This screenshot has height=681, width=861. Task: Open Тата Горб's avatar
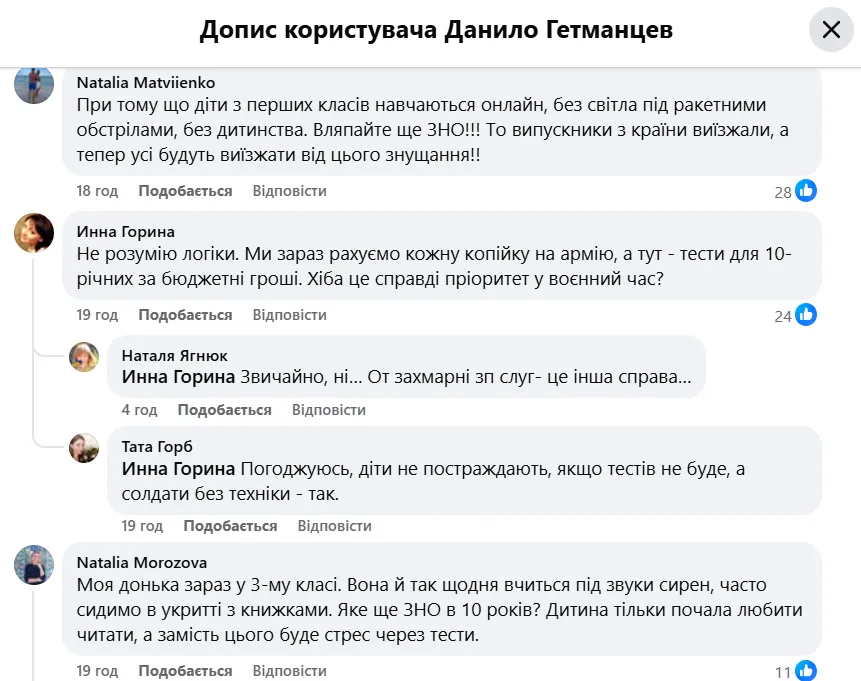[84, 447]
